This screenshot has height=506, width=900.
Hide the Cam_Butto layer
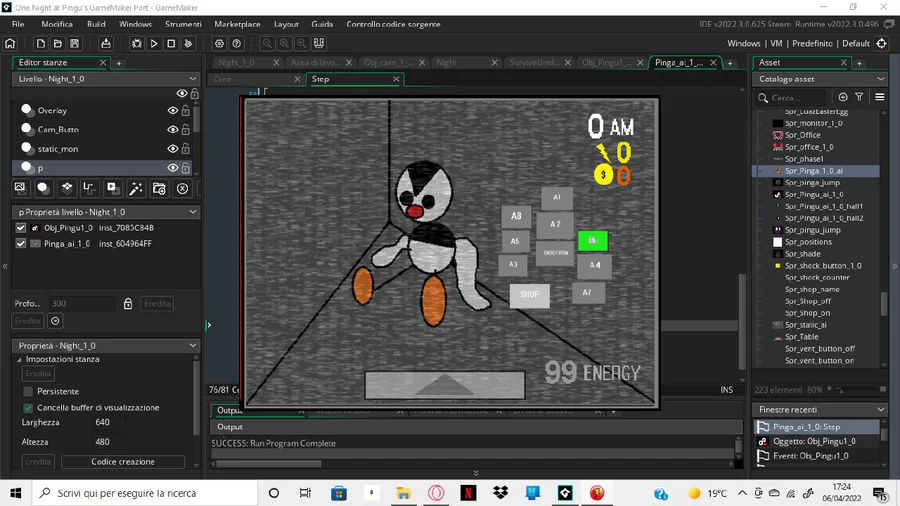tap(172, 130)
